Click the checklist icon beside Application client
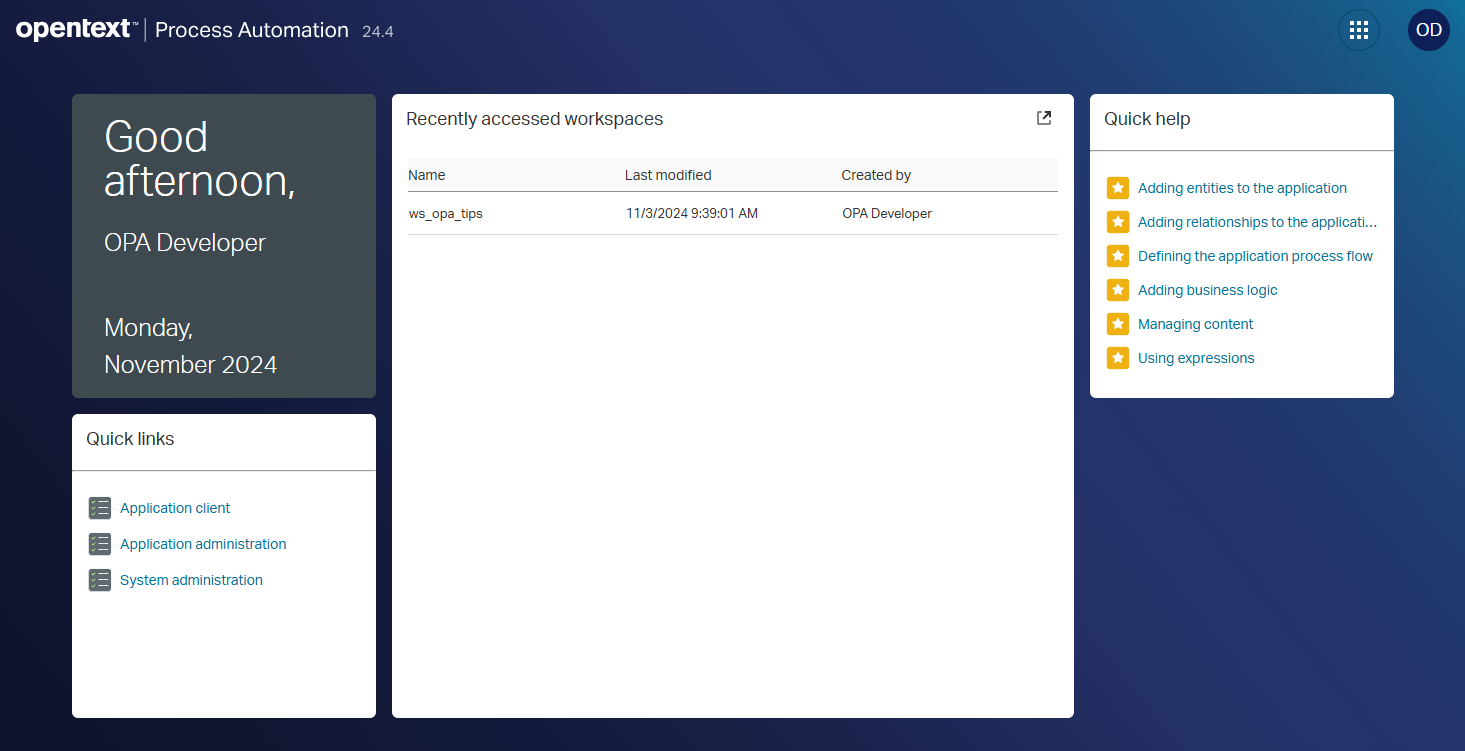 coord(100,508)
